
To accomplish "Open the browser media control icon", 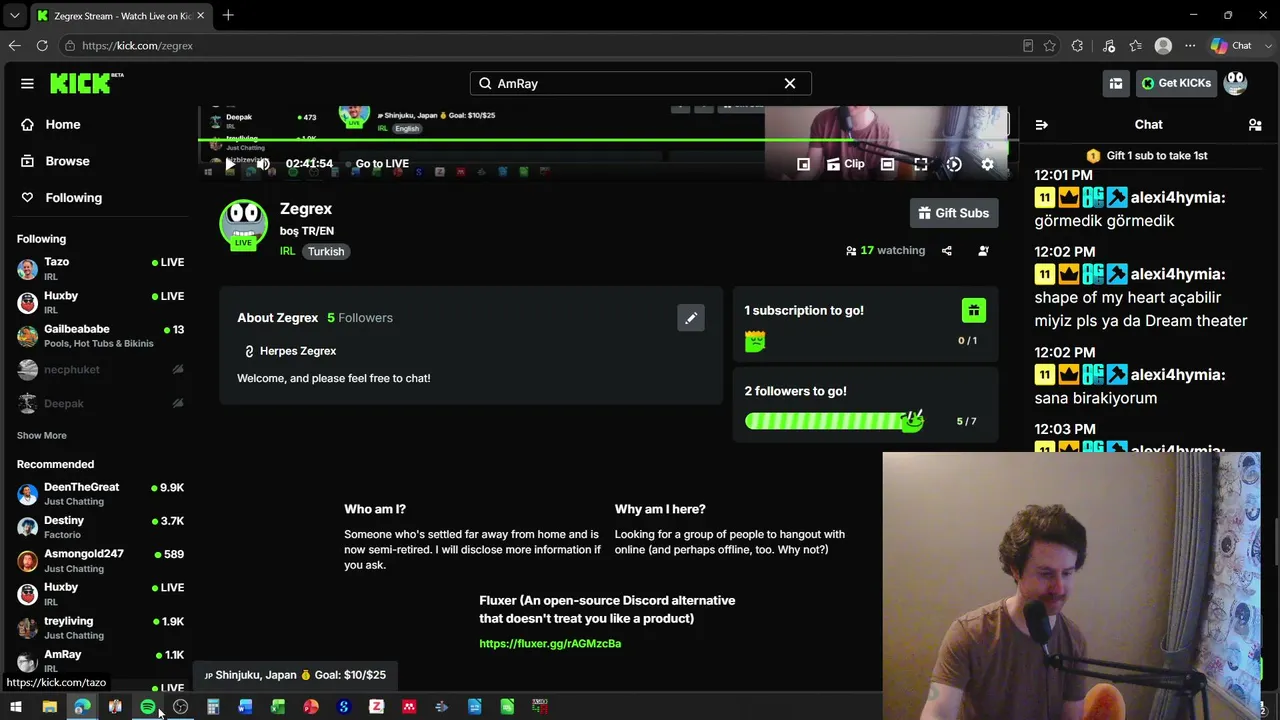I will coord(1109,45).
